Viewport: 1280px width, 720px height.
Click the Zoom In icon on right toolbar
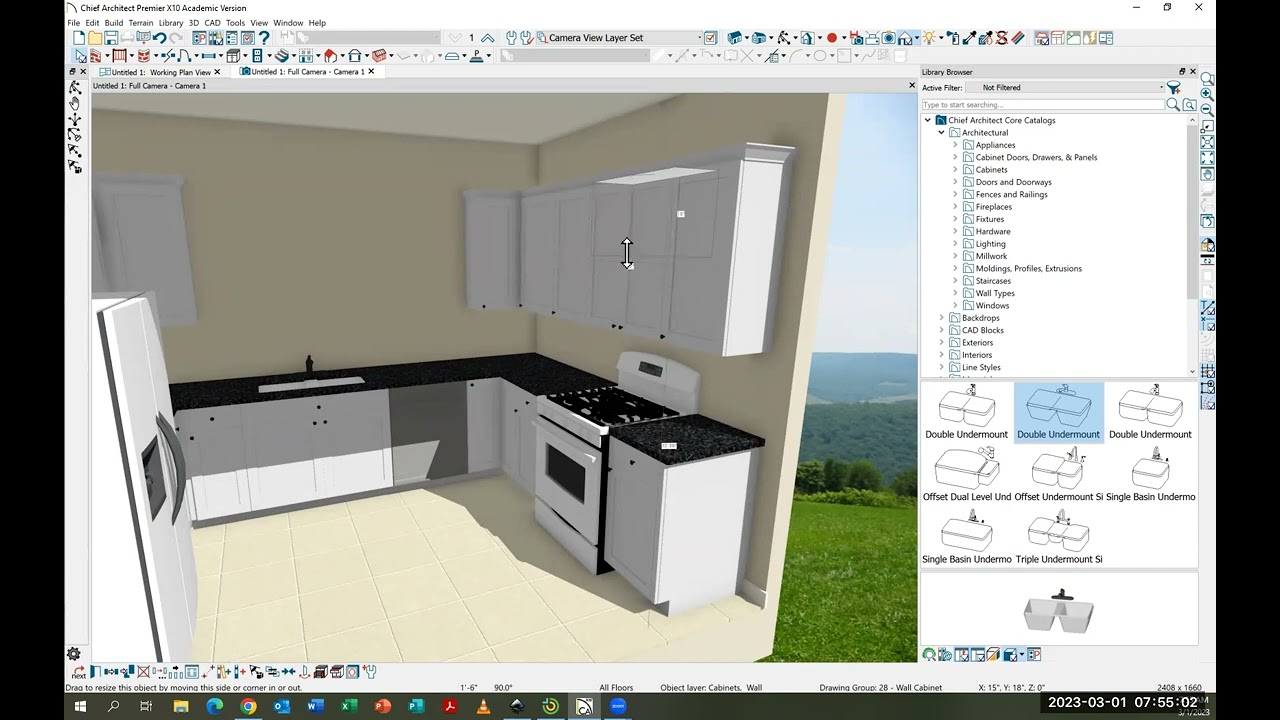tap(1207, 94)
